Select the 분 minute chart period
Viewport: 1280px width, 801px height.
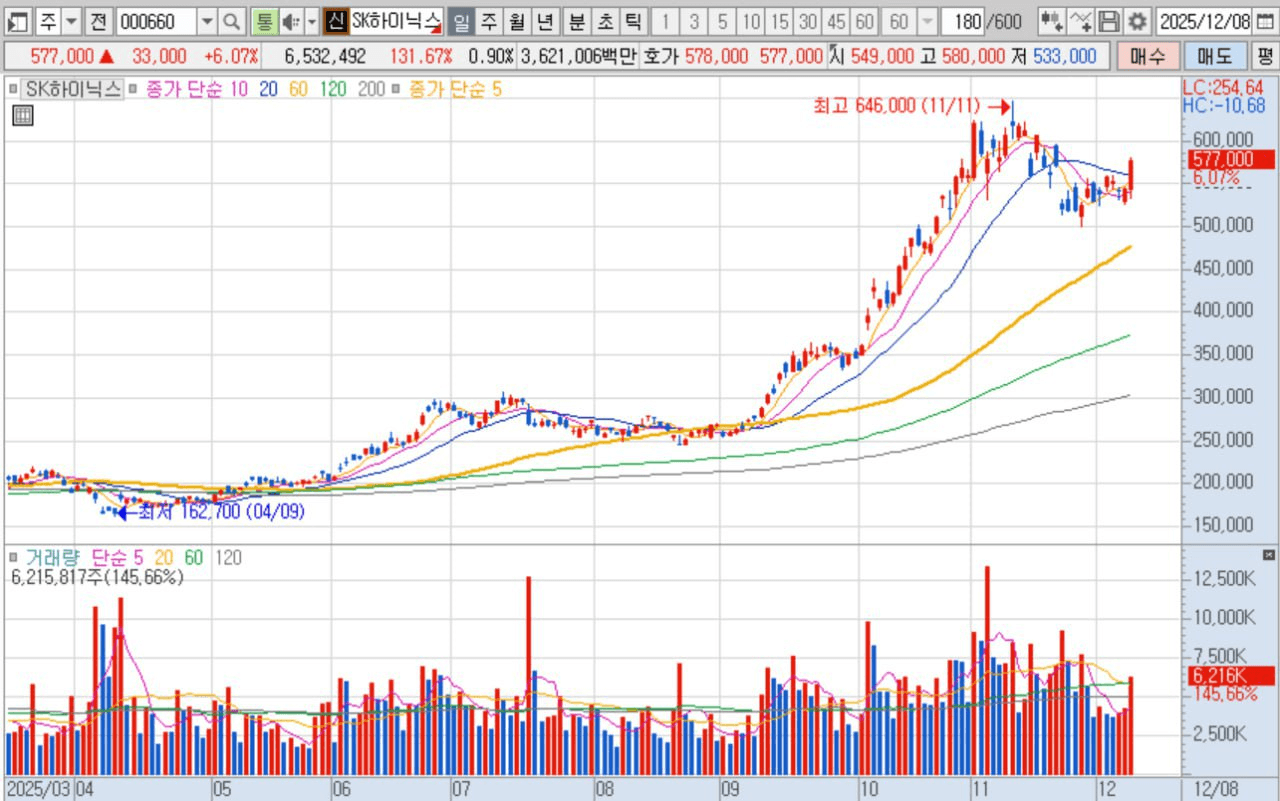click(577, 21)
